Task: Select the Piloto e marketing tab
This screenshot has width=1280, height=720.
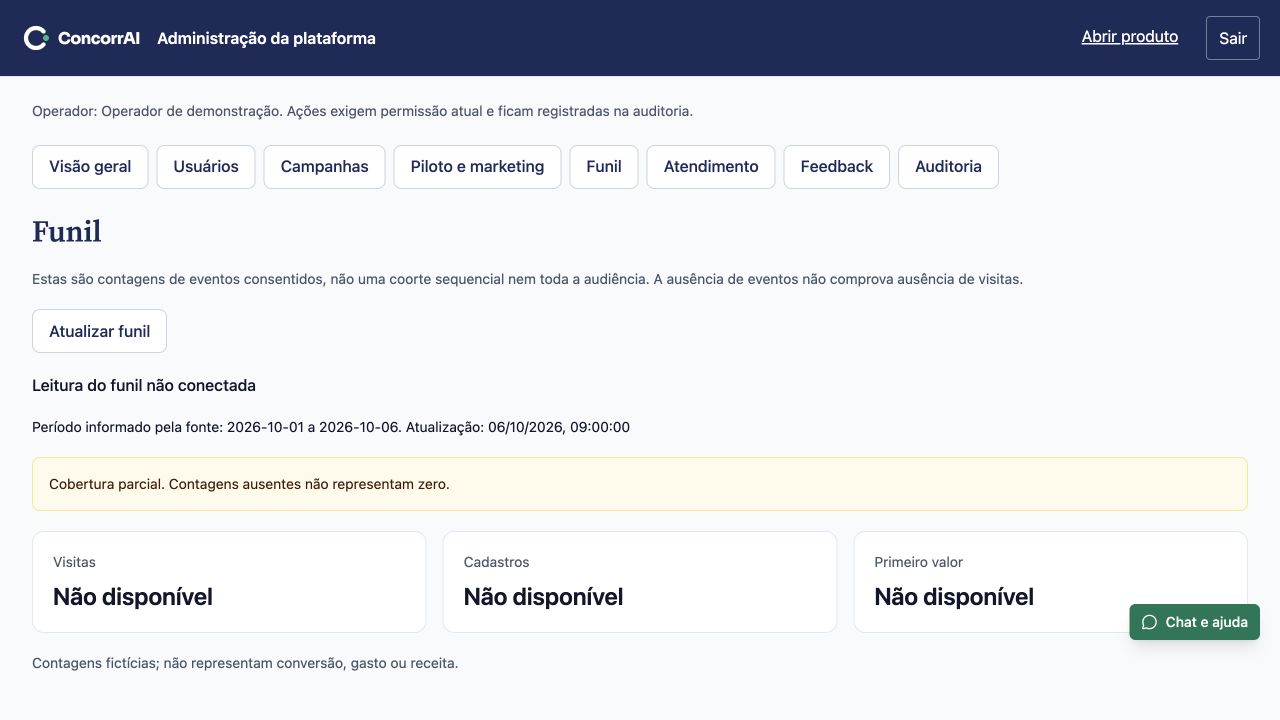Action: (x=477, y=167)
